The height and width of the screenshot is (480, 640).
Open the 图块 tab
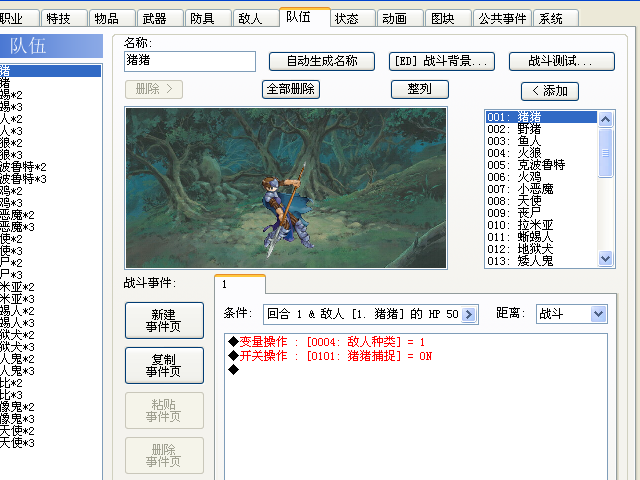pos(448,18)
